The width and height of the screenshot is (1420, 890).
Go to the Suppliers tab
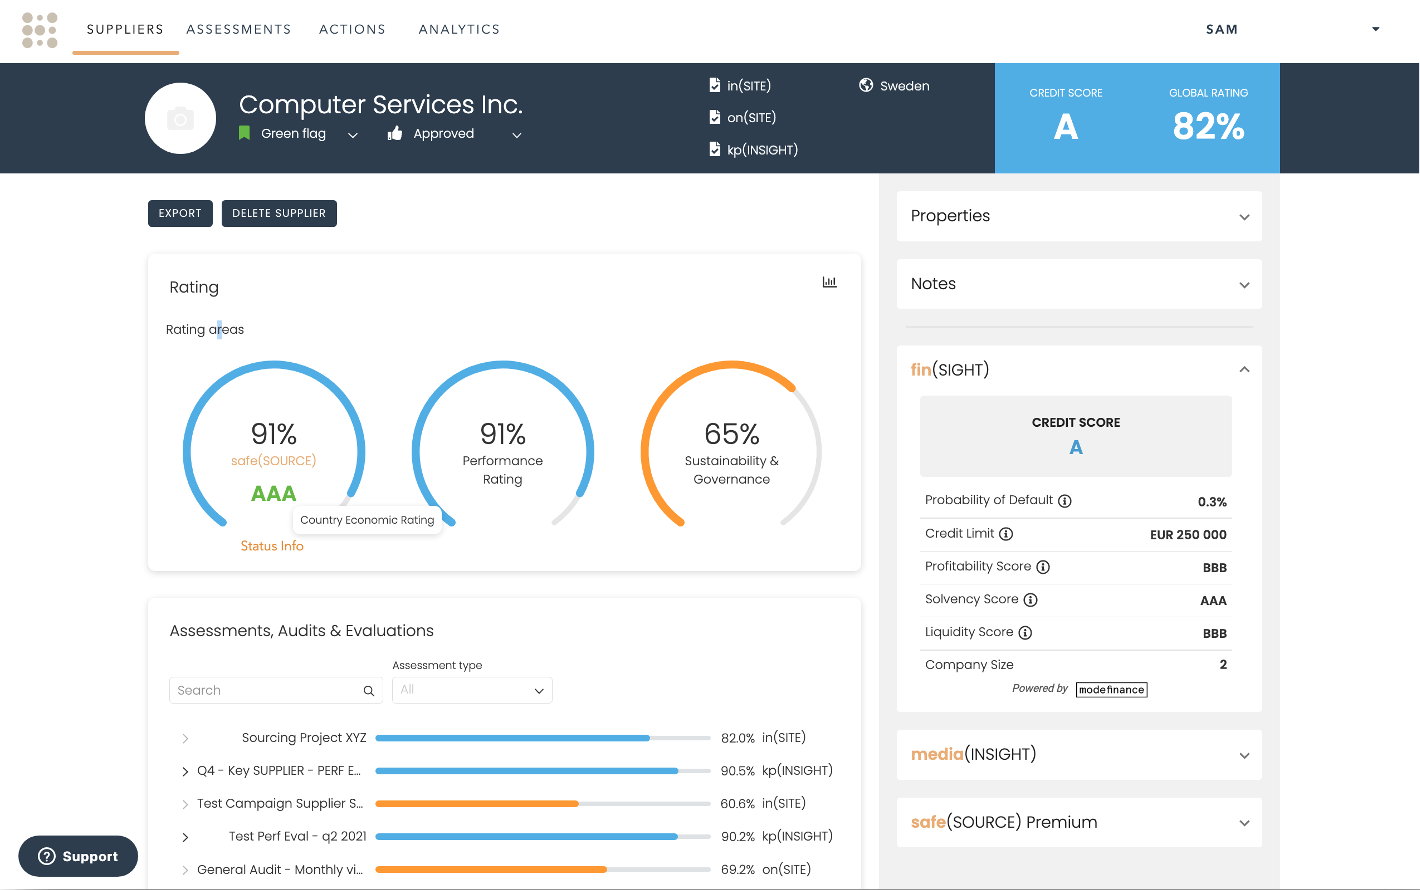[125, 29]
